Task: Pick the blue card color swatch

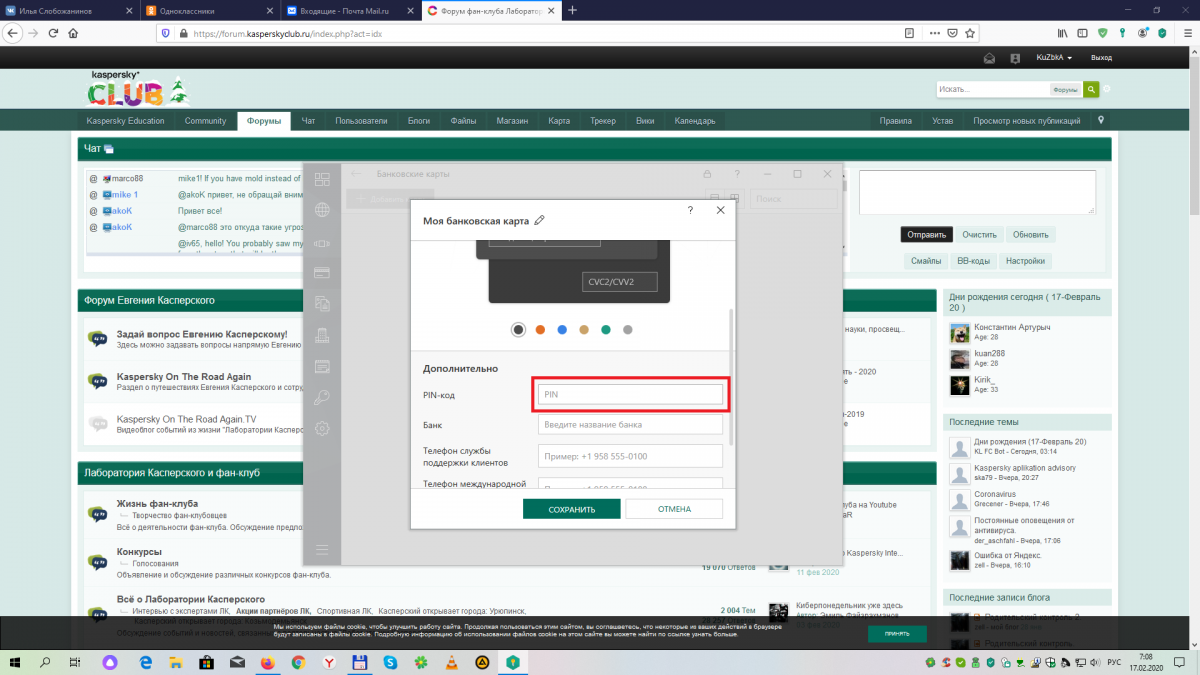Action: click(562, 329)
